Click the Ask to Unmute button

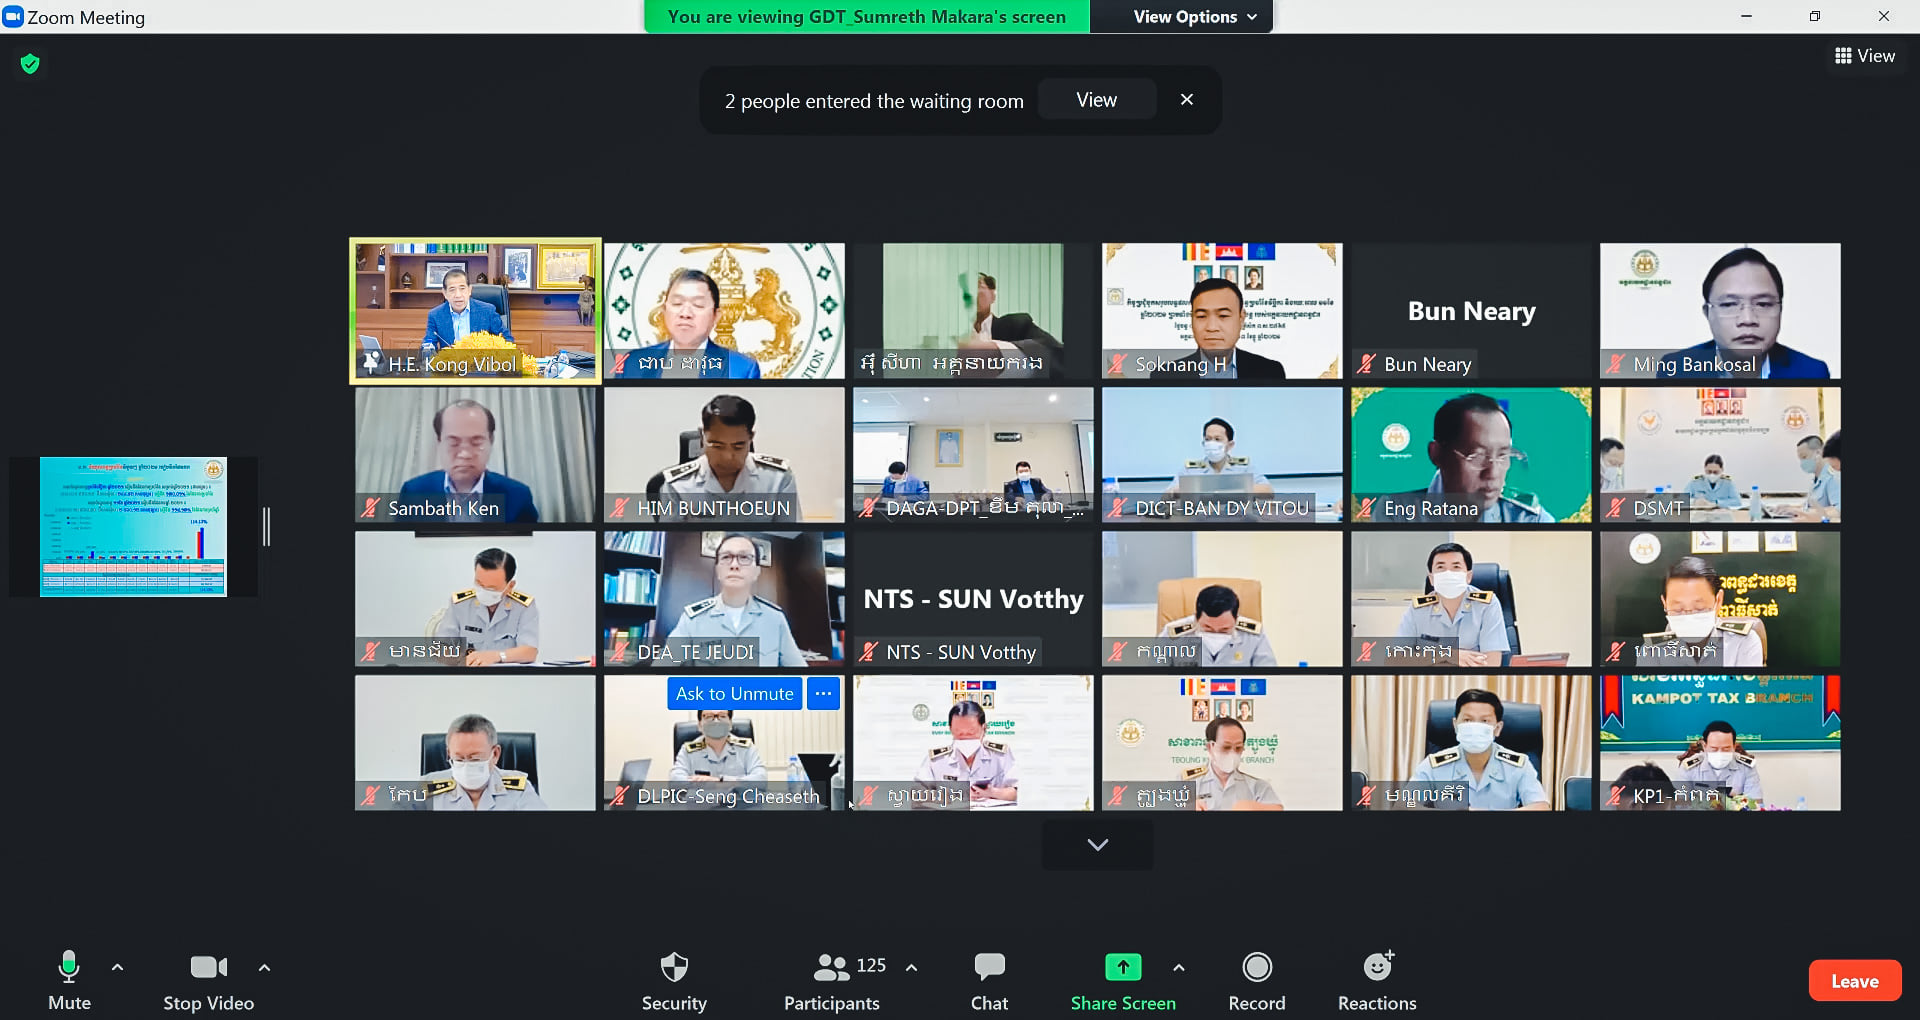734,694
